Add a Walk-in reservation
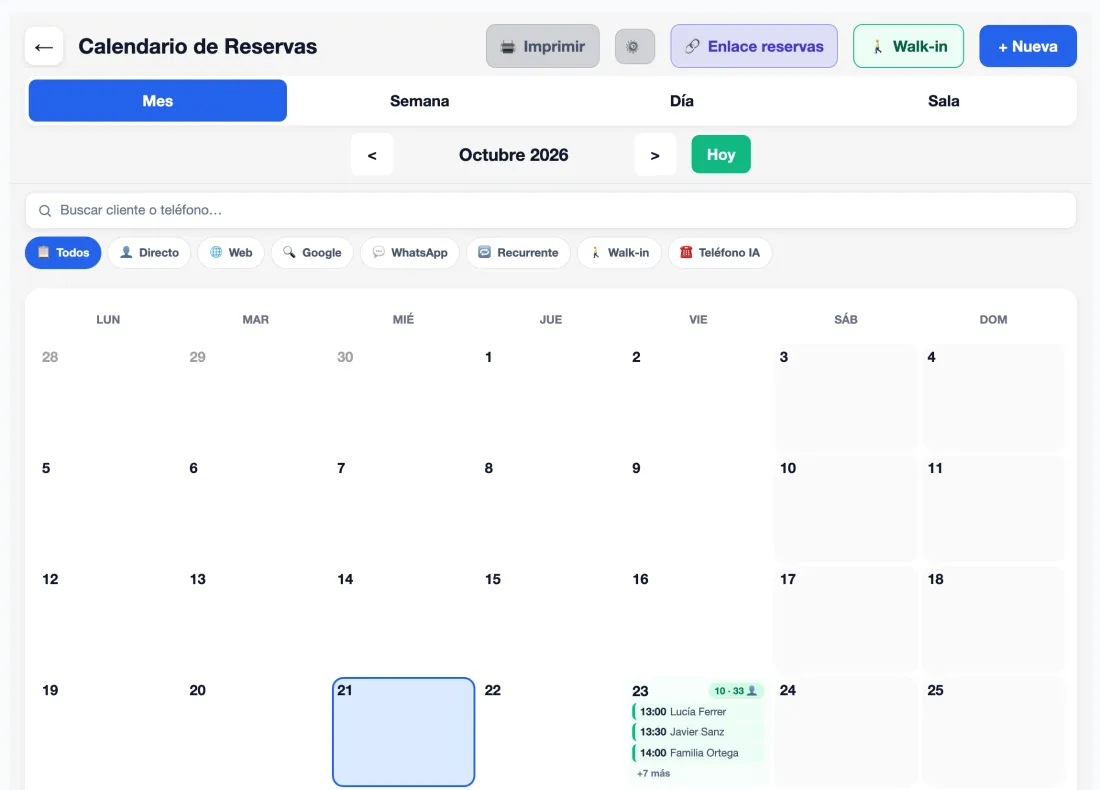 pyautogui.click(x=908, y=46)
